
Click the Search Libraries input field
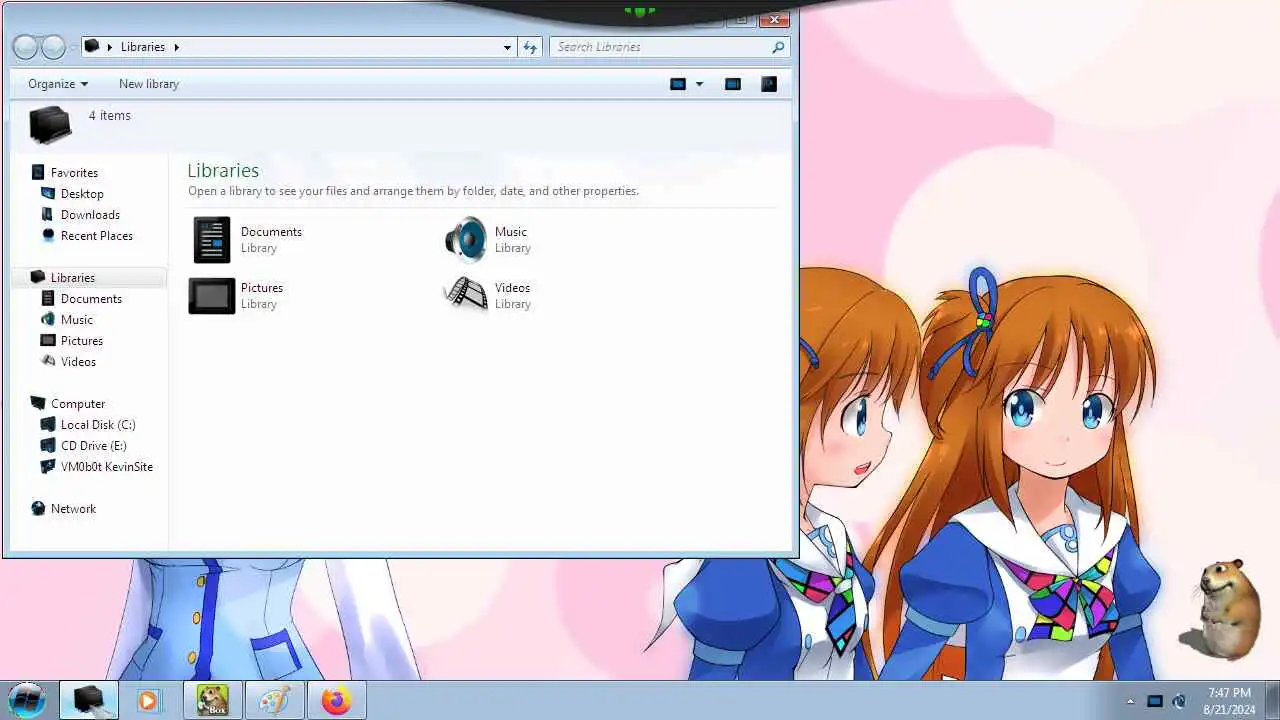[663, 47]
